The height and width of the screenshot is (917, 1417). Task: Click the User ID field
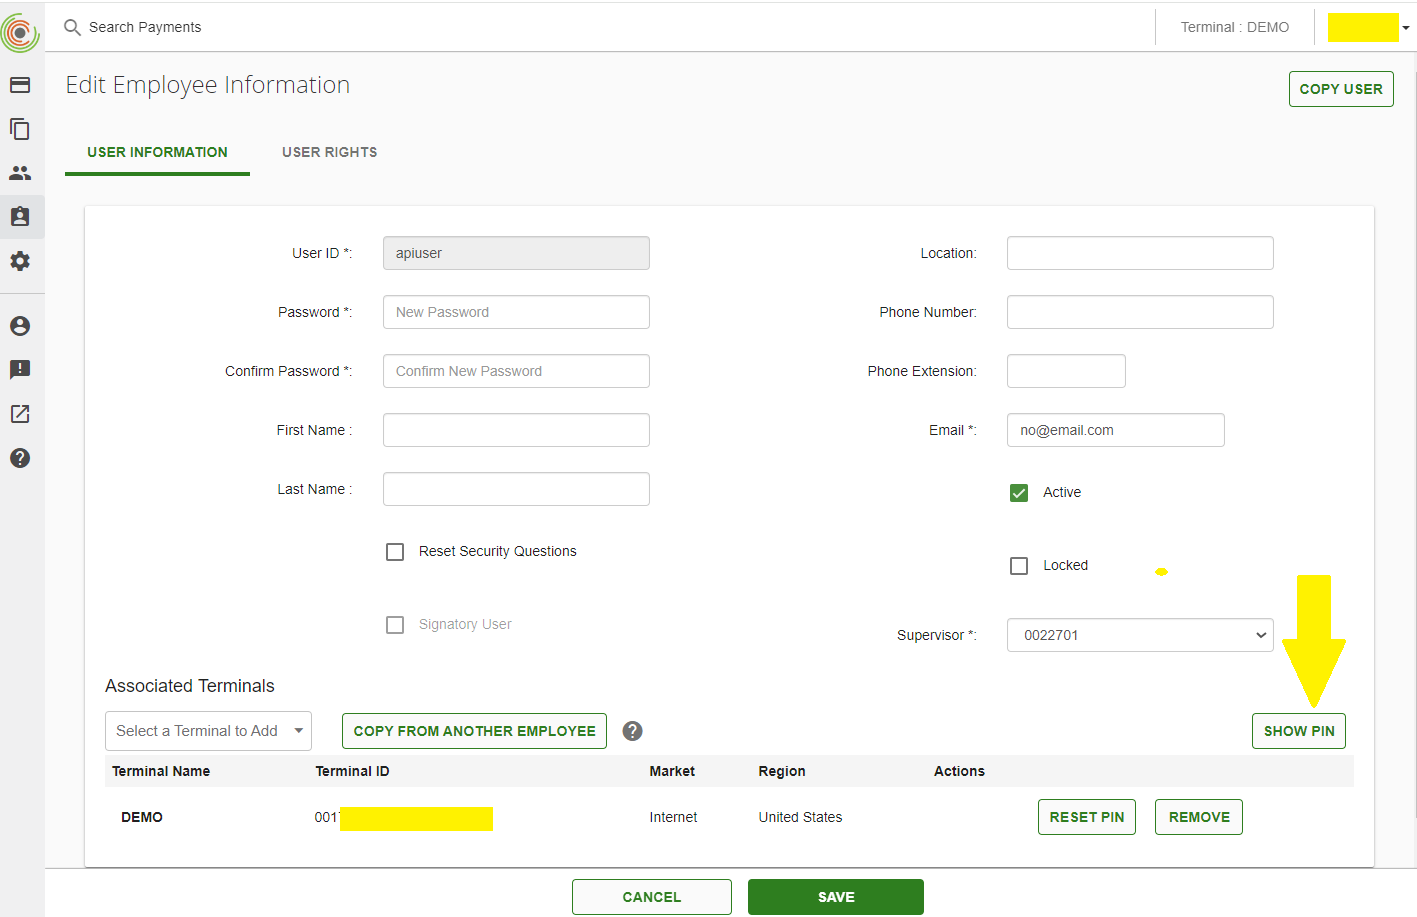pyautogui.click(x=516, y=253)
